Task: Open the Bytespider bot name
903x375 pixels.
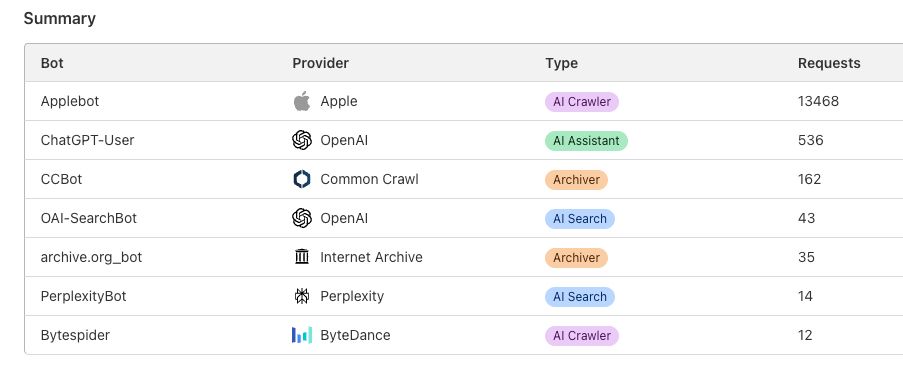Action: coord(75,335)
